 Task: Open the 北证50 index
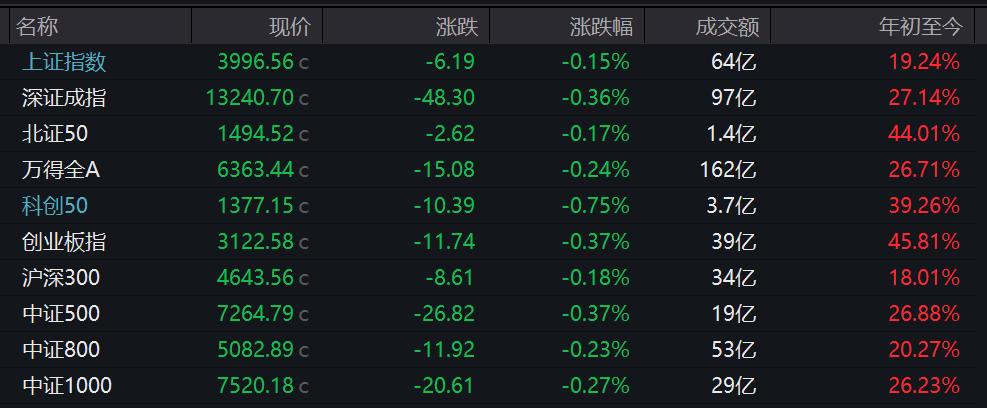pyautogui.click(x=60, y=134)
